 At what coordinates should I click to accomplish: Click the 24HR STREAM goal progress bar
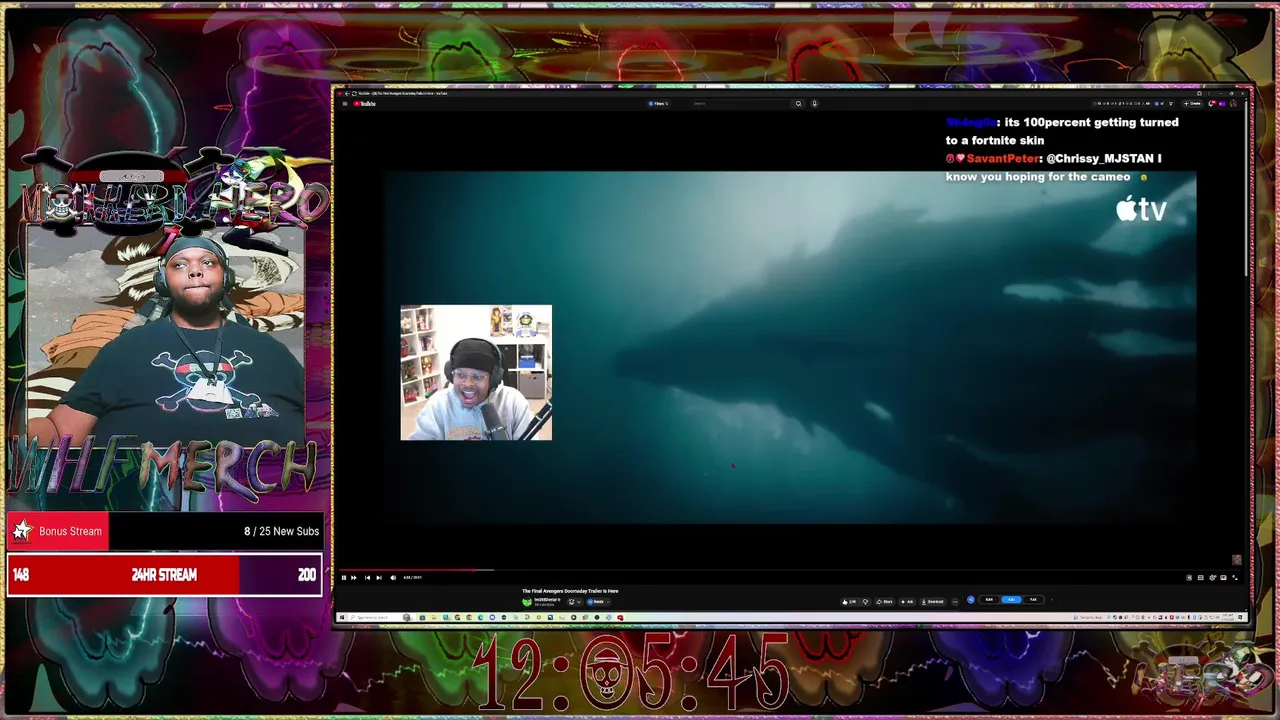click(165, 575)
